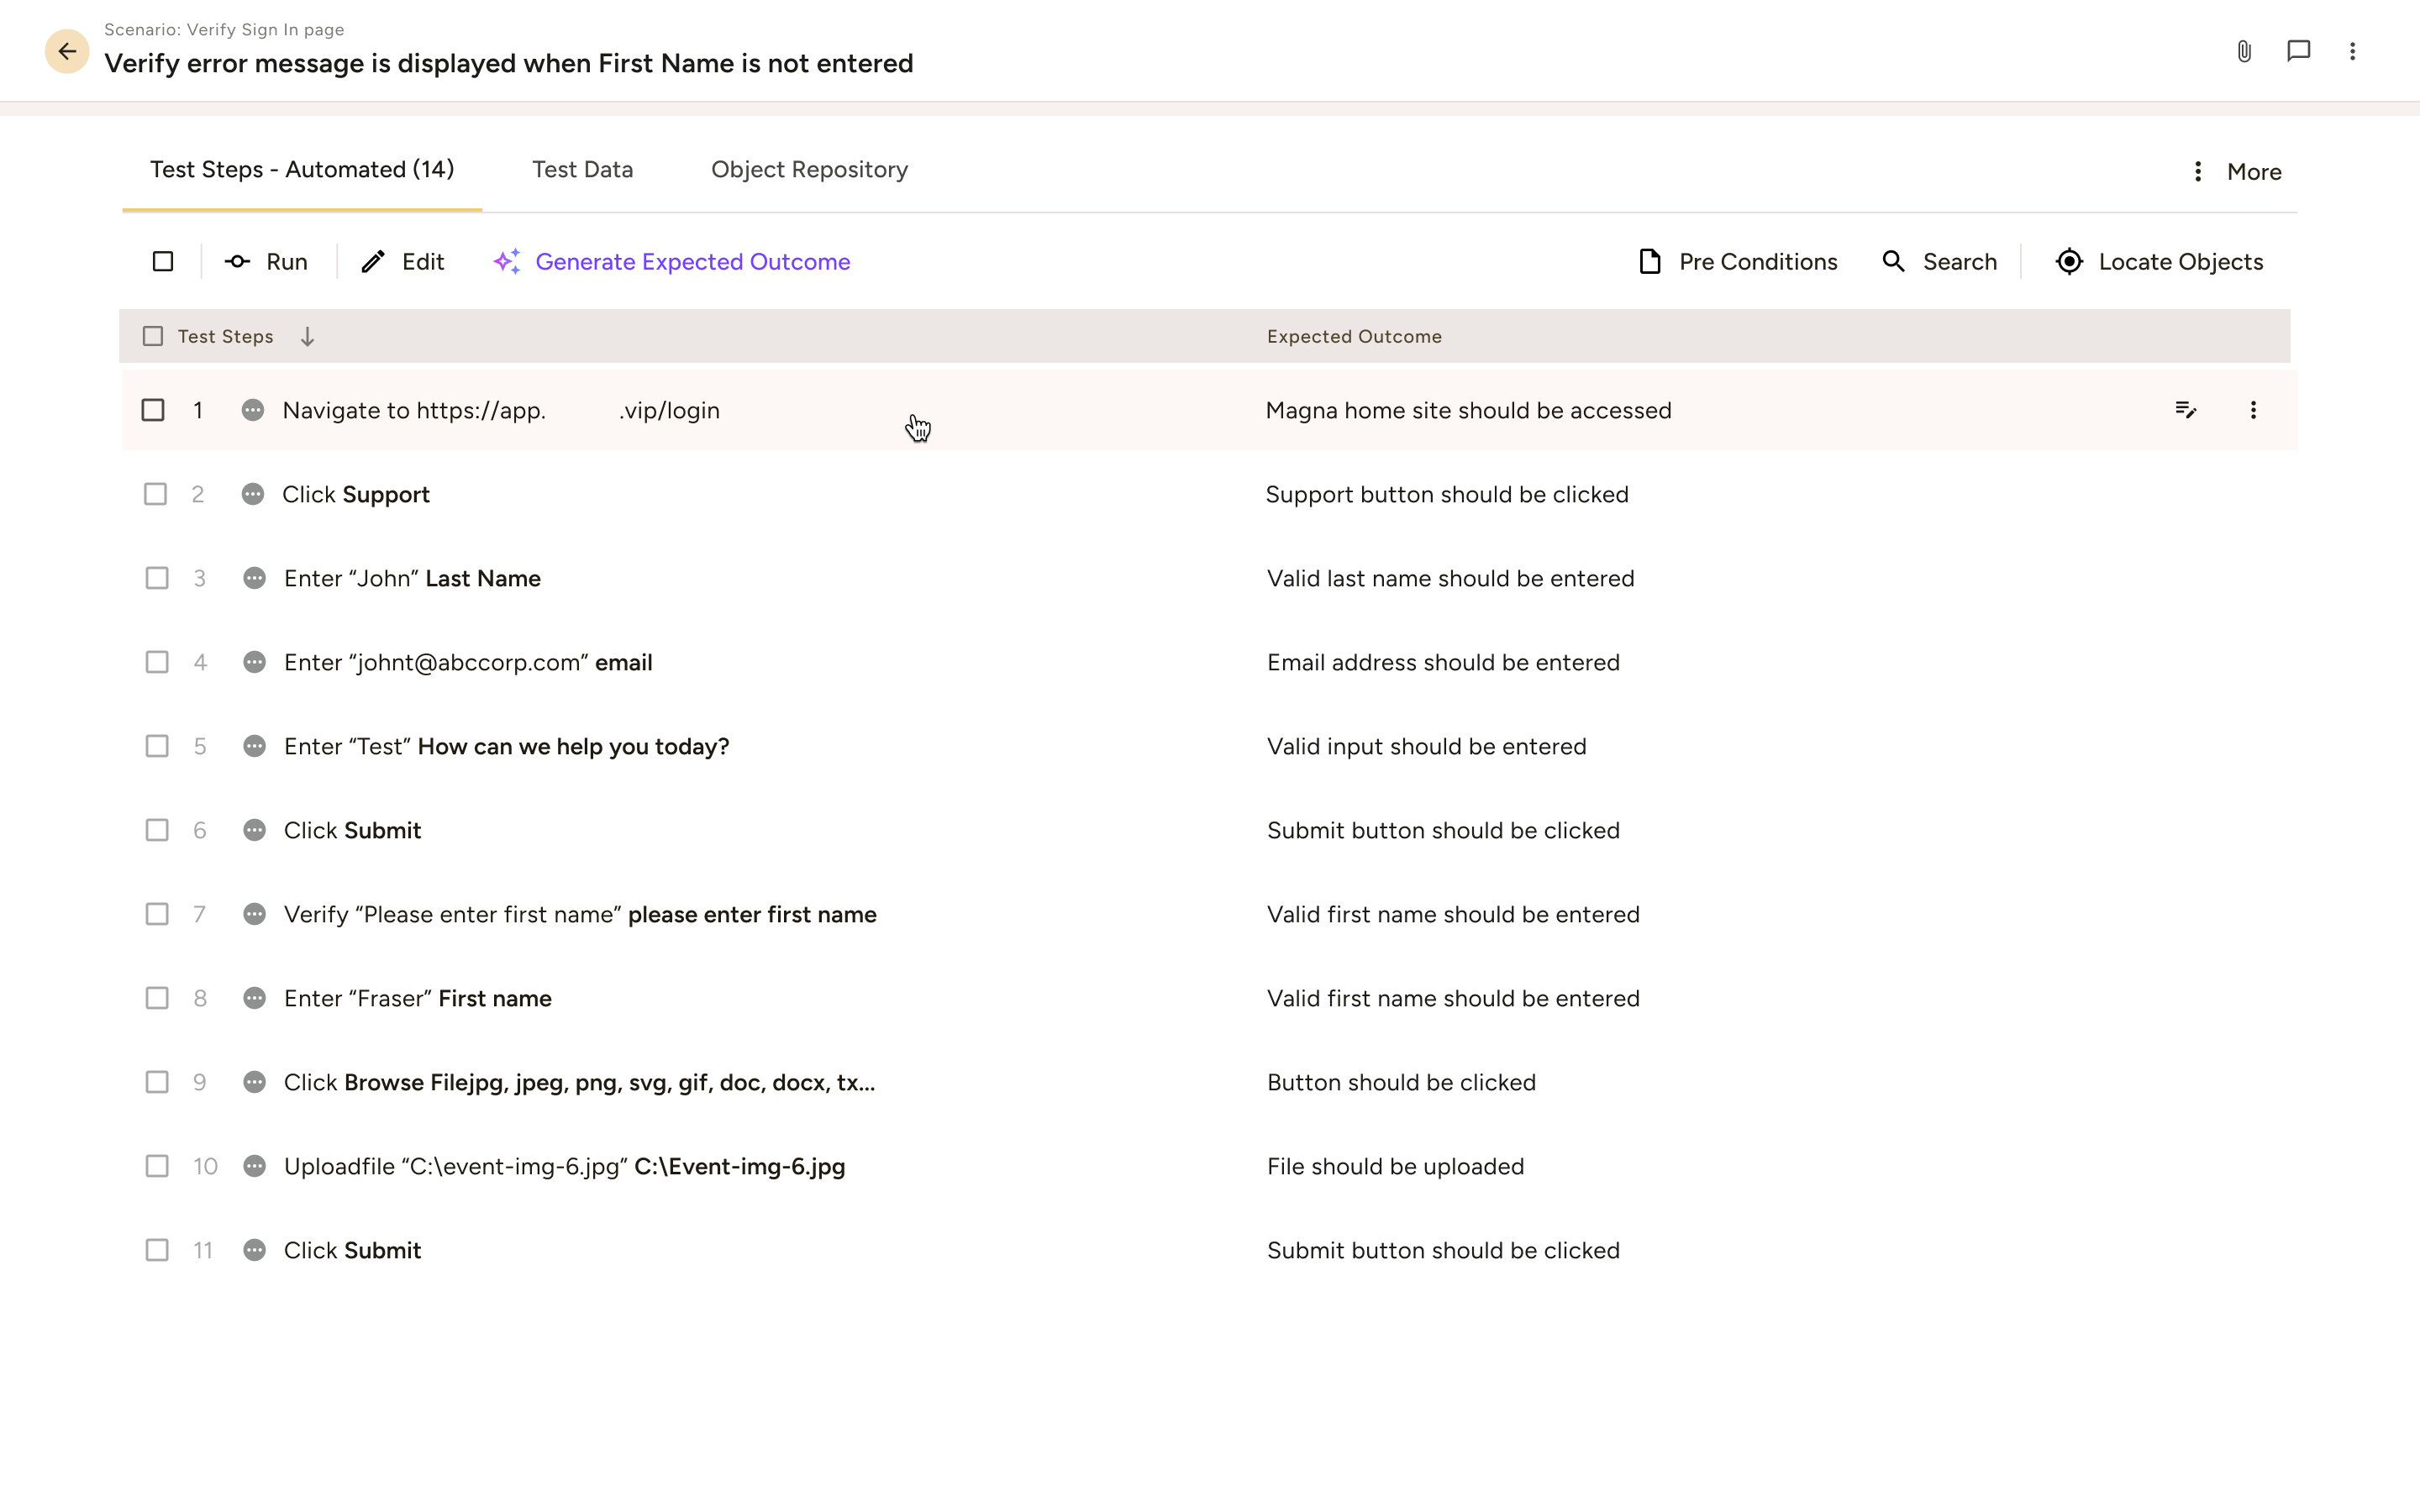Open the comments icon in the header
2420x1512 pixels.
coord(2297,51)
